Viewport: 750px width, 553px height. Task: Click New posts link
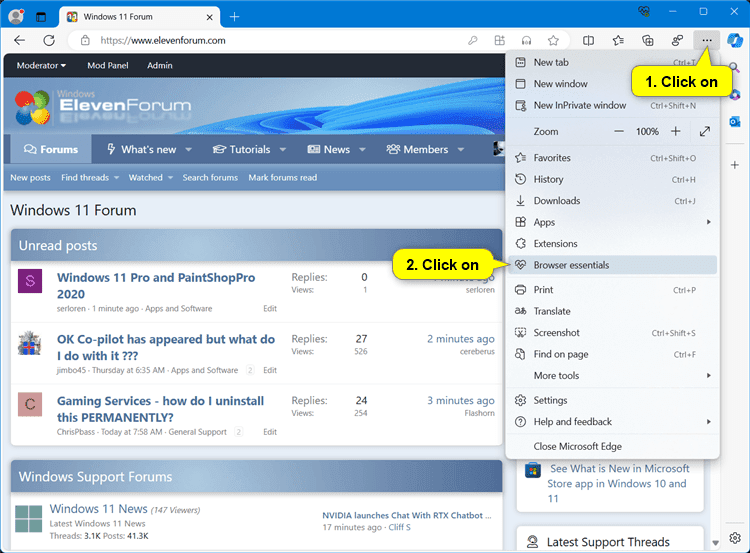click(30, 177)
